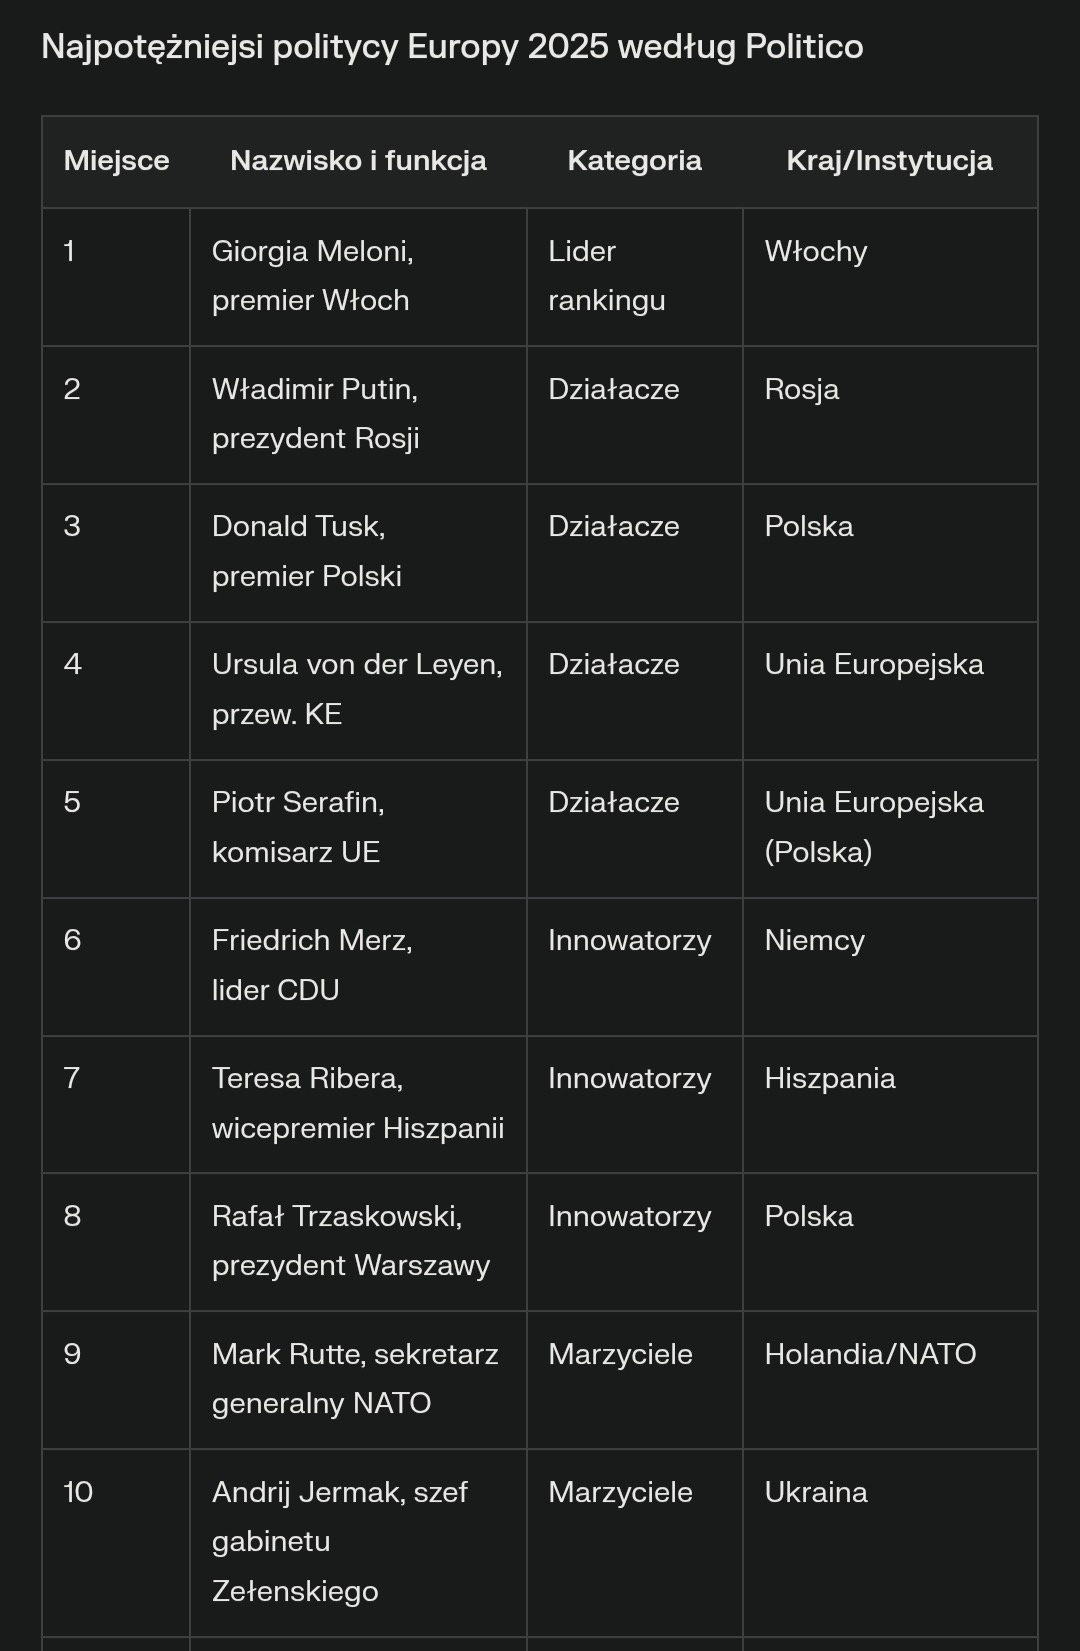The height and width of the screenshot is (1651, 1080).
Task: Select the Giorgia Meloni name cell
Action: click(312, 276)
